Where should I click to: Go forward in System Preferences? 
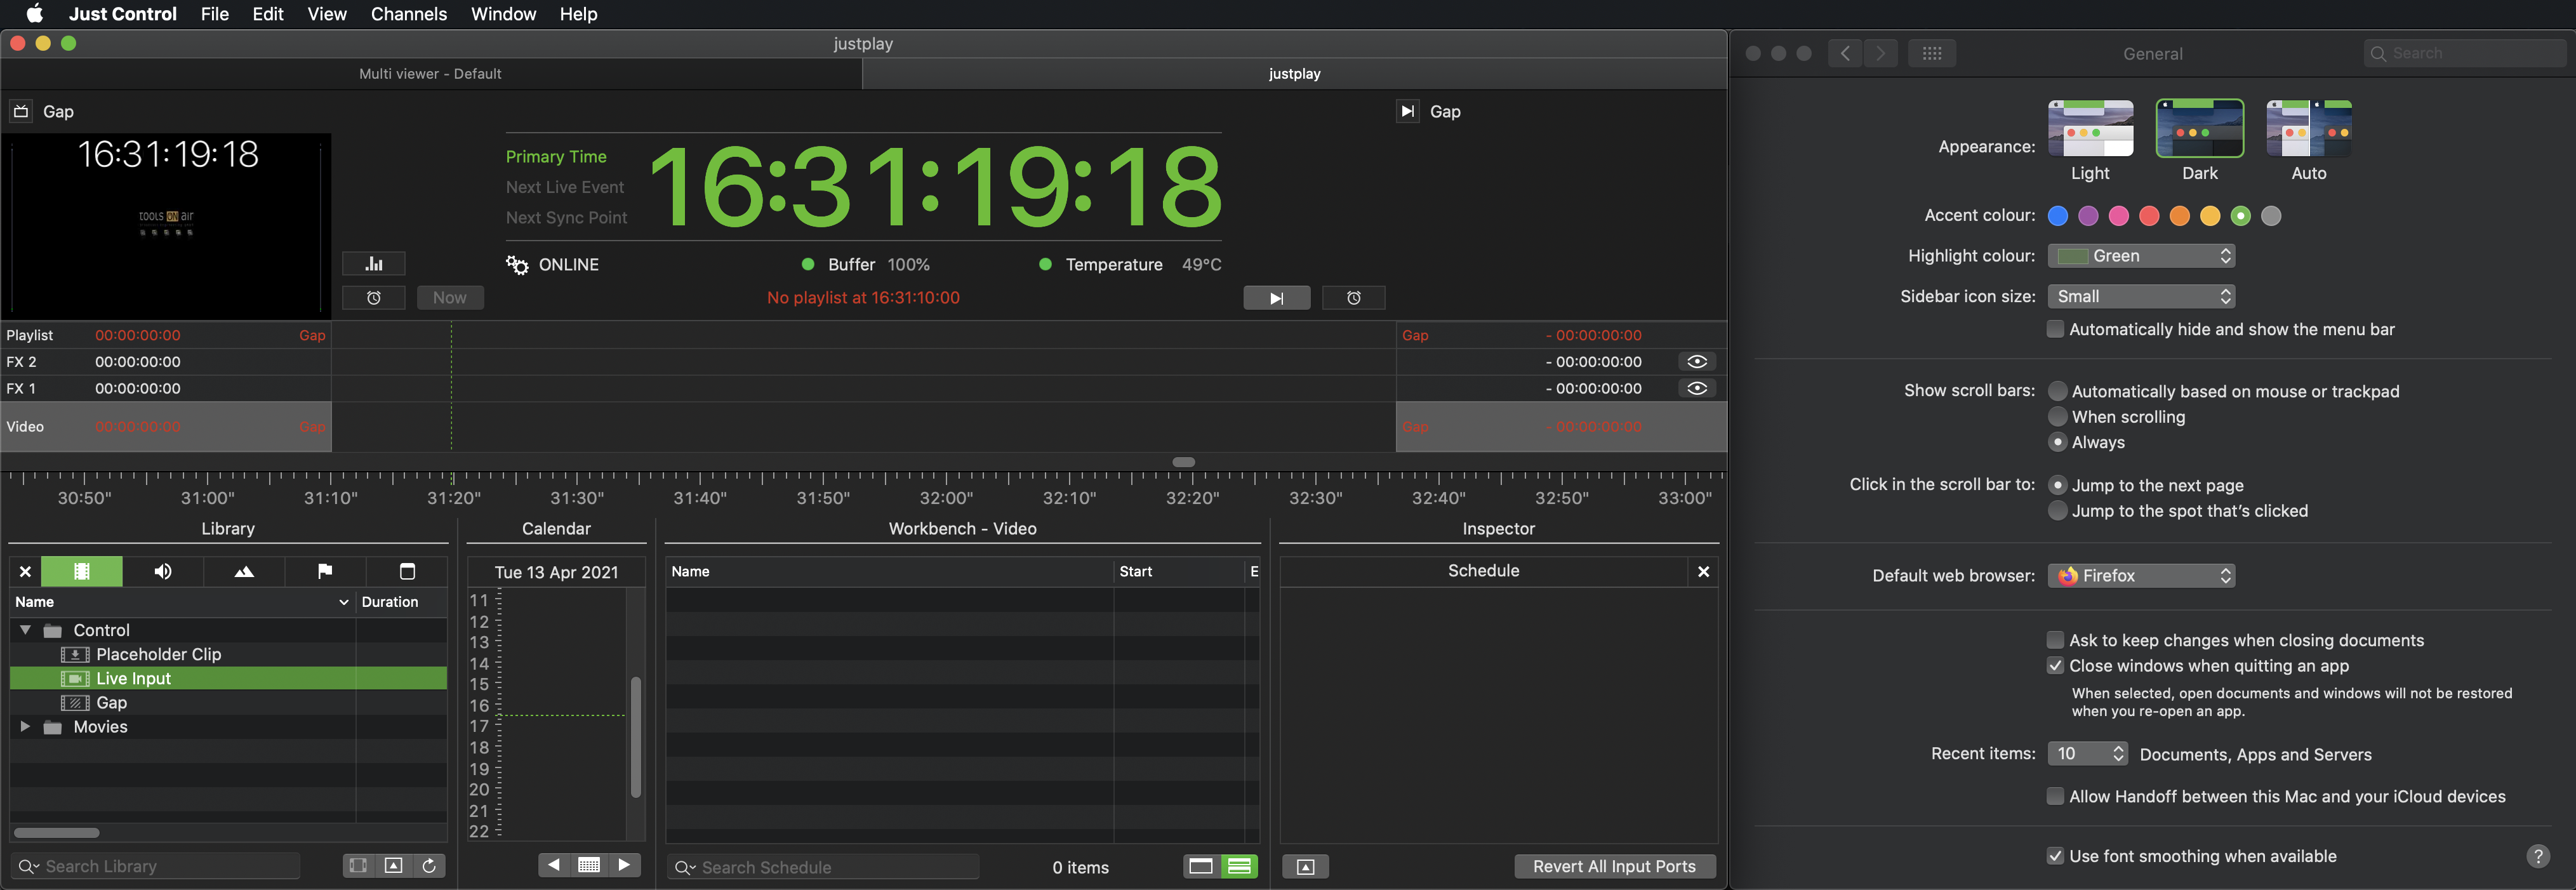[1881, 53]
